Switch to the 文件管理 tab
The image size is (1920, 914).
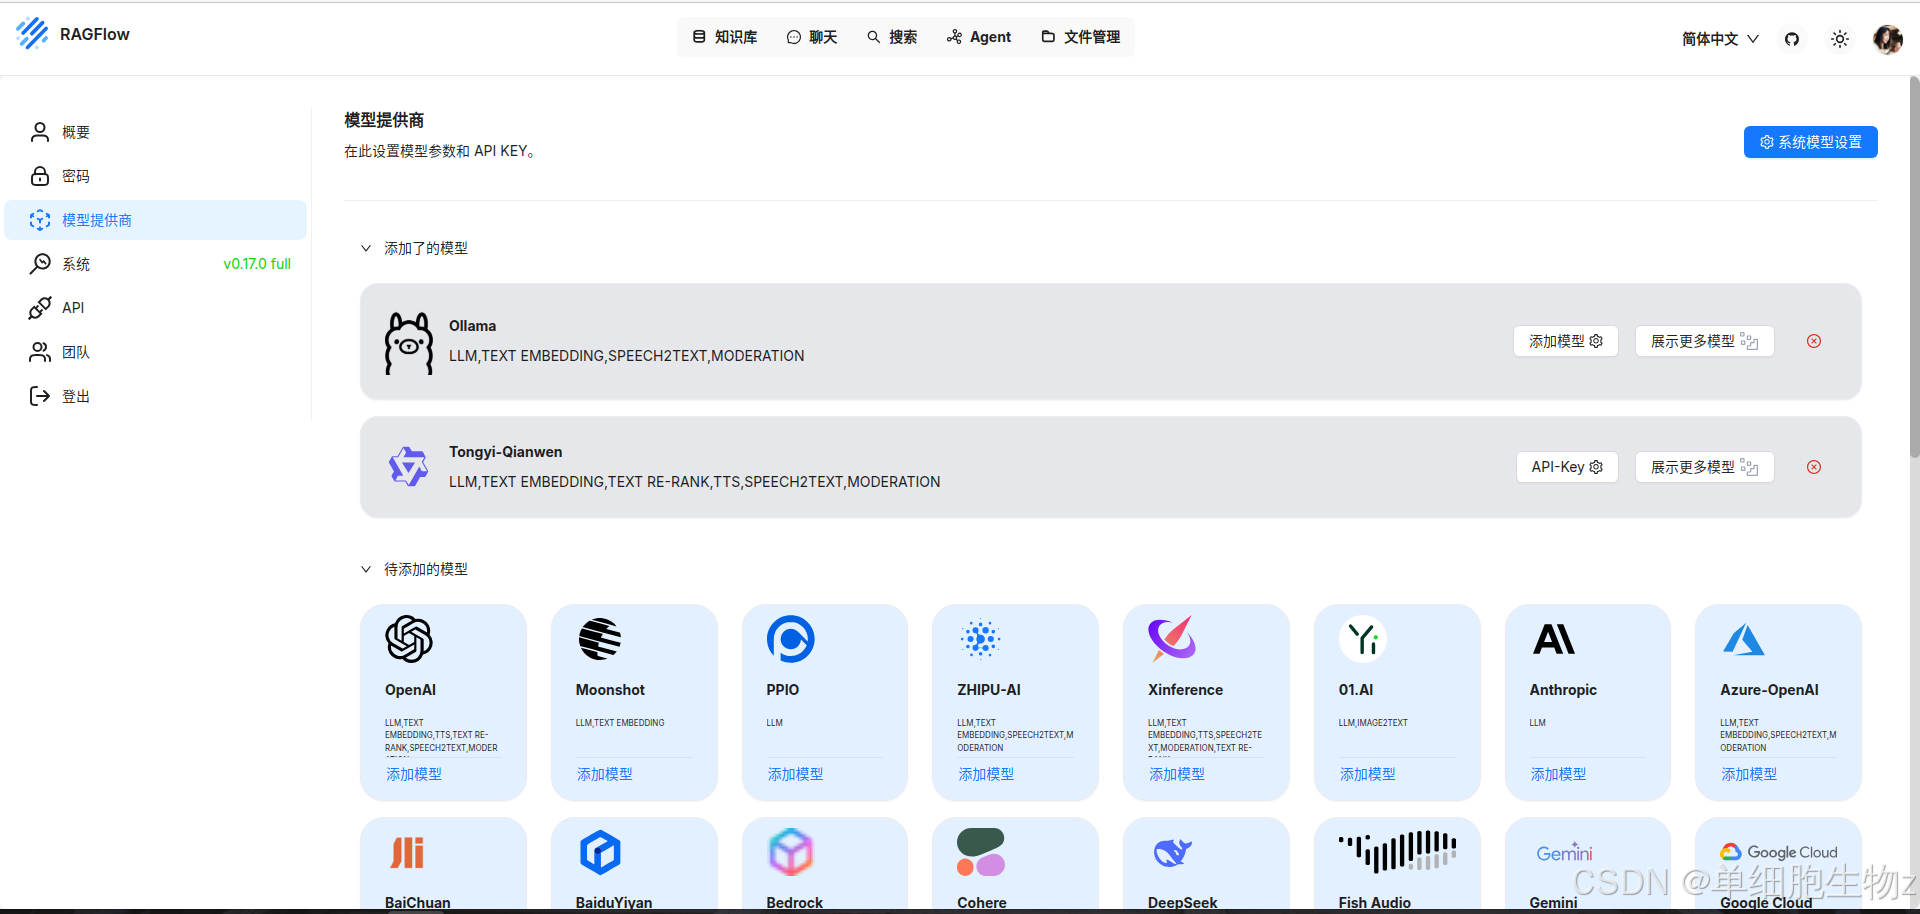1081,37
